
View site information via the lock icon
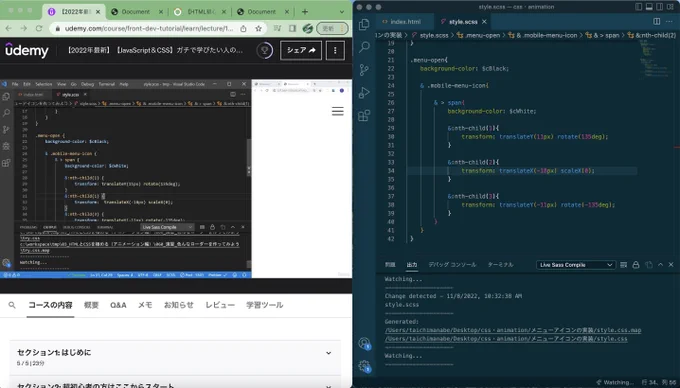(x=57, y=29)
